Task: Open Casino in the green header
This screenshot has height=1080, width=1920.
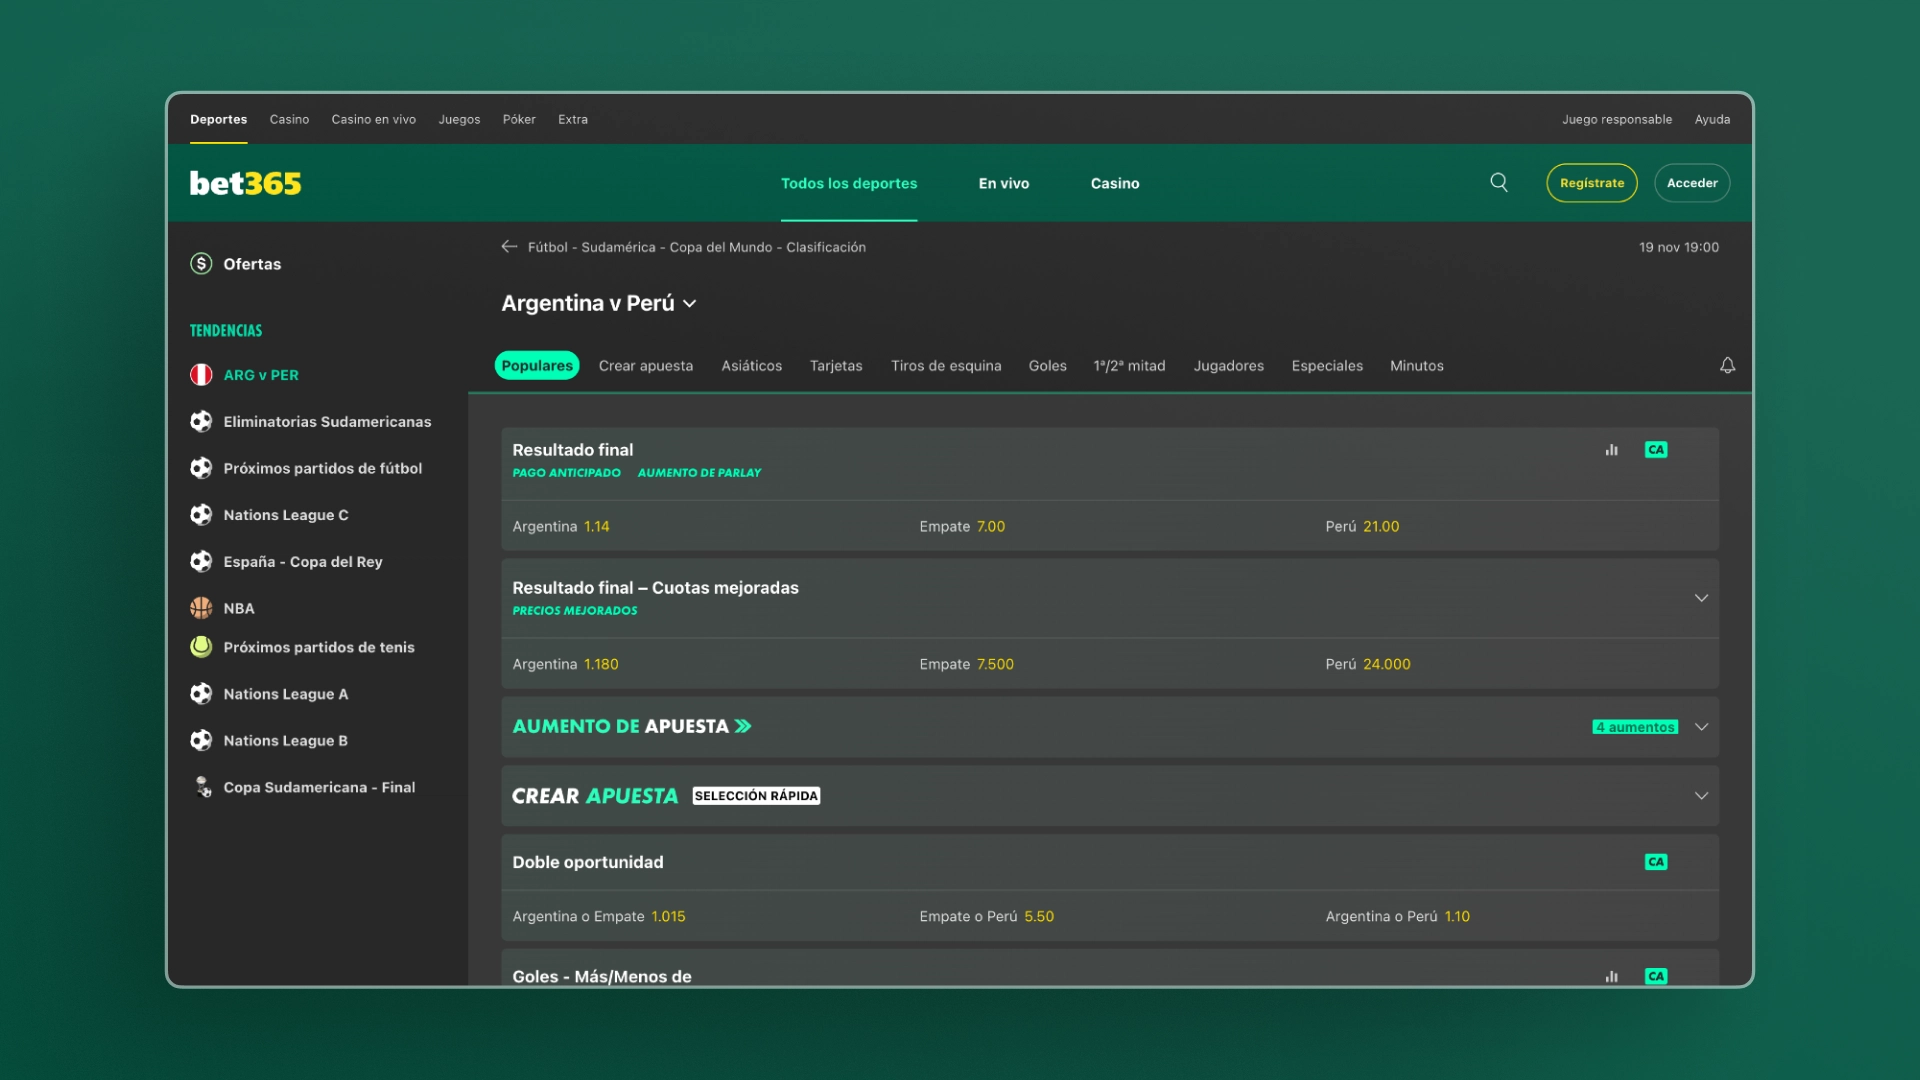Action: coord(1115,183)
